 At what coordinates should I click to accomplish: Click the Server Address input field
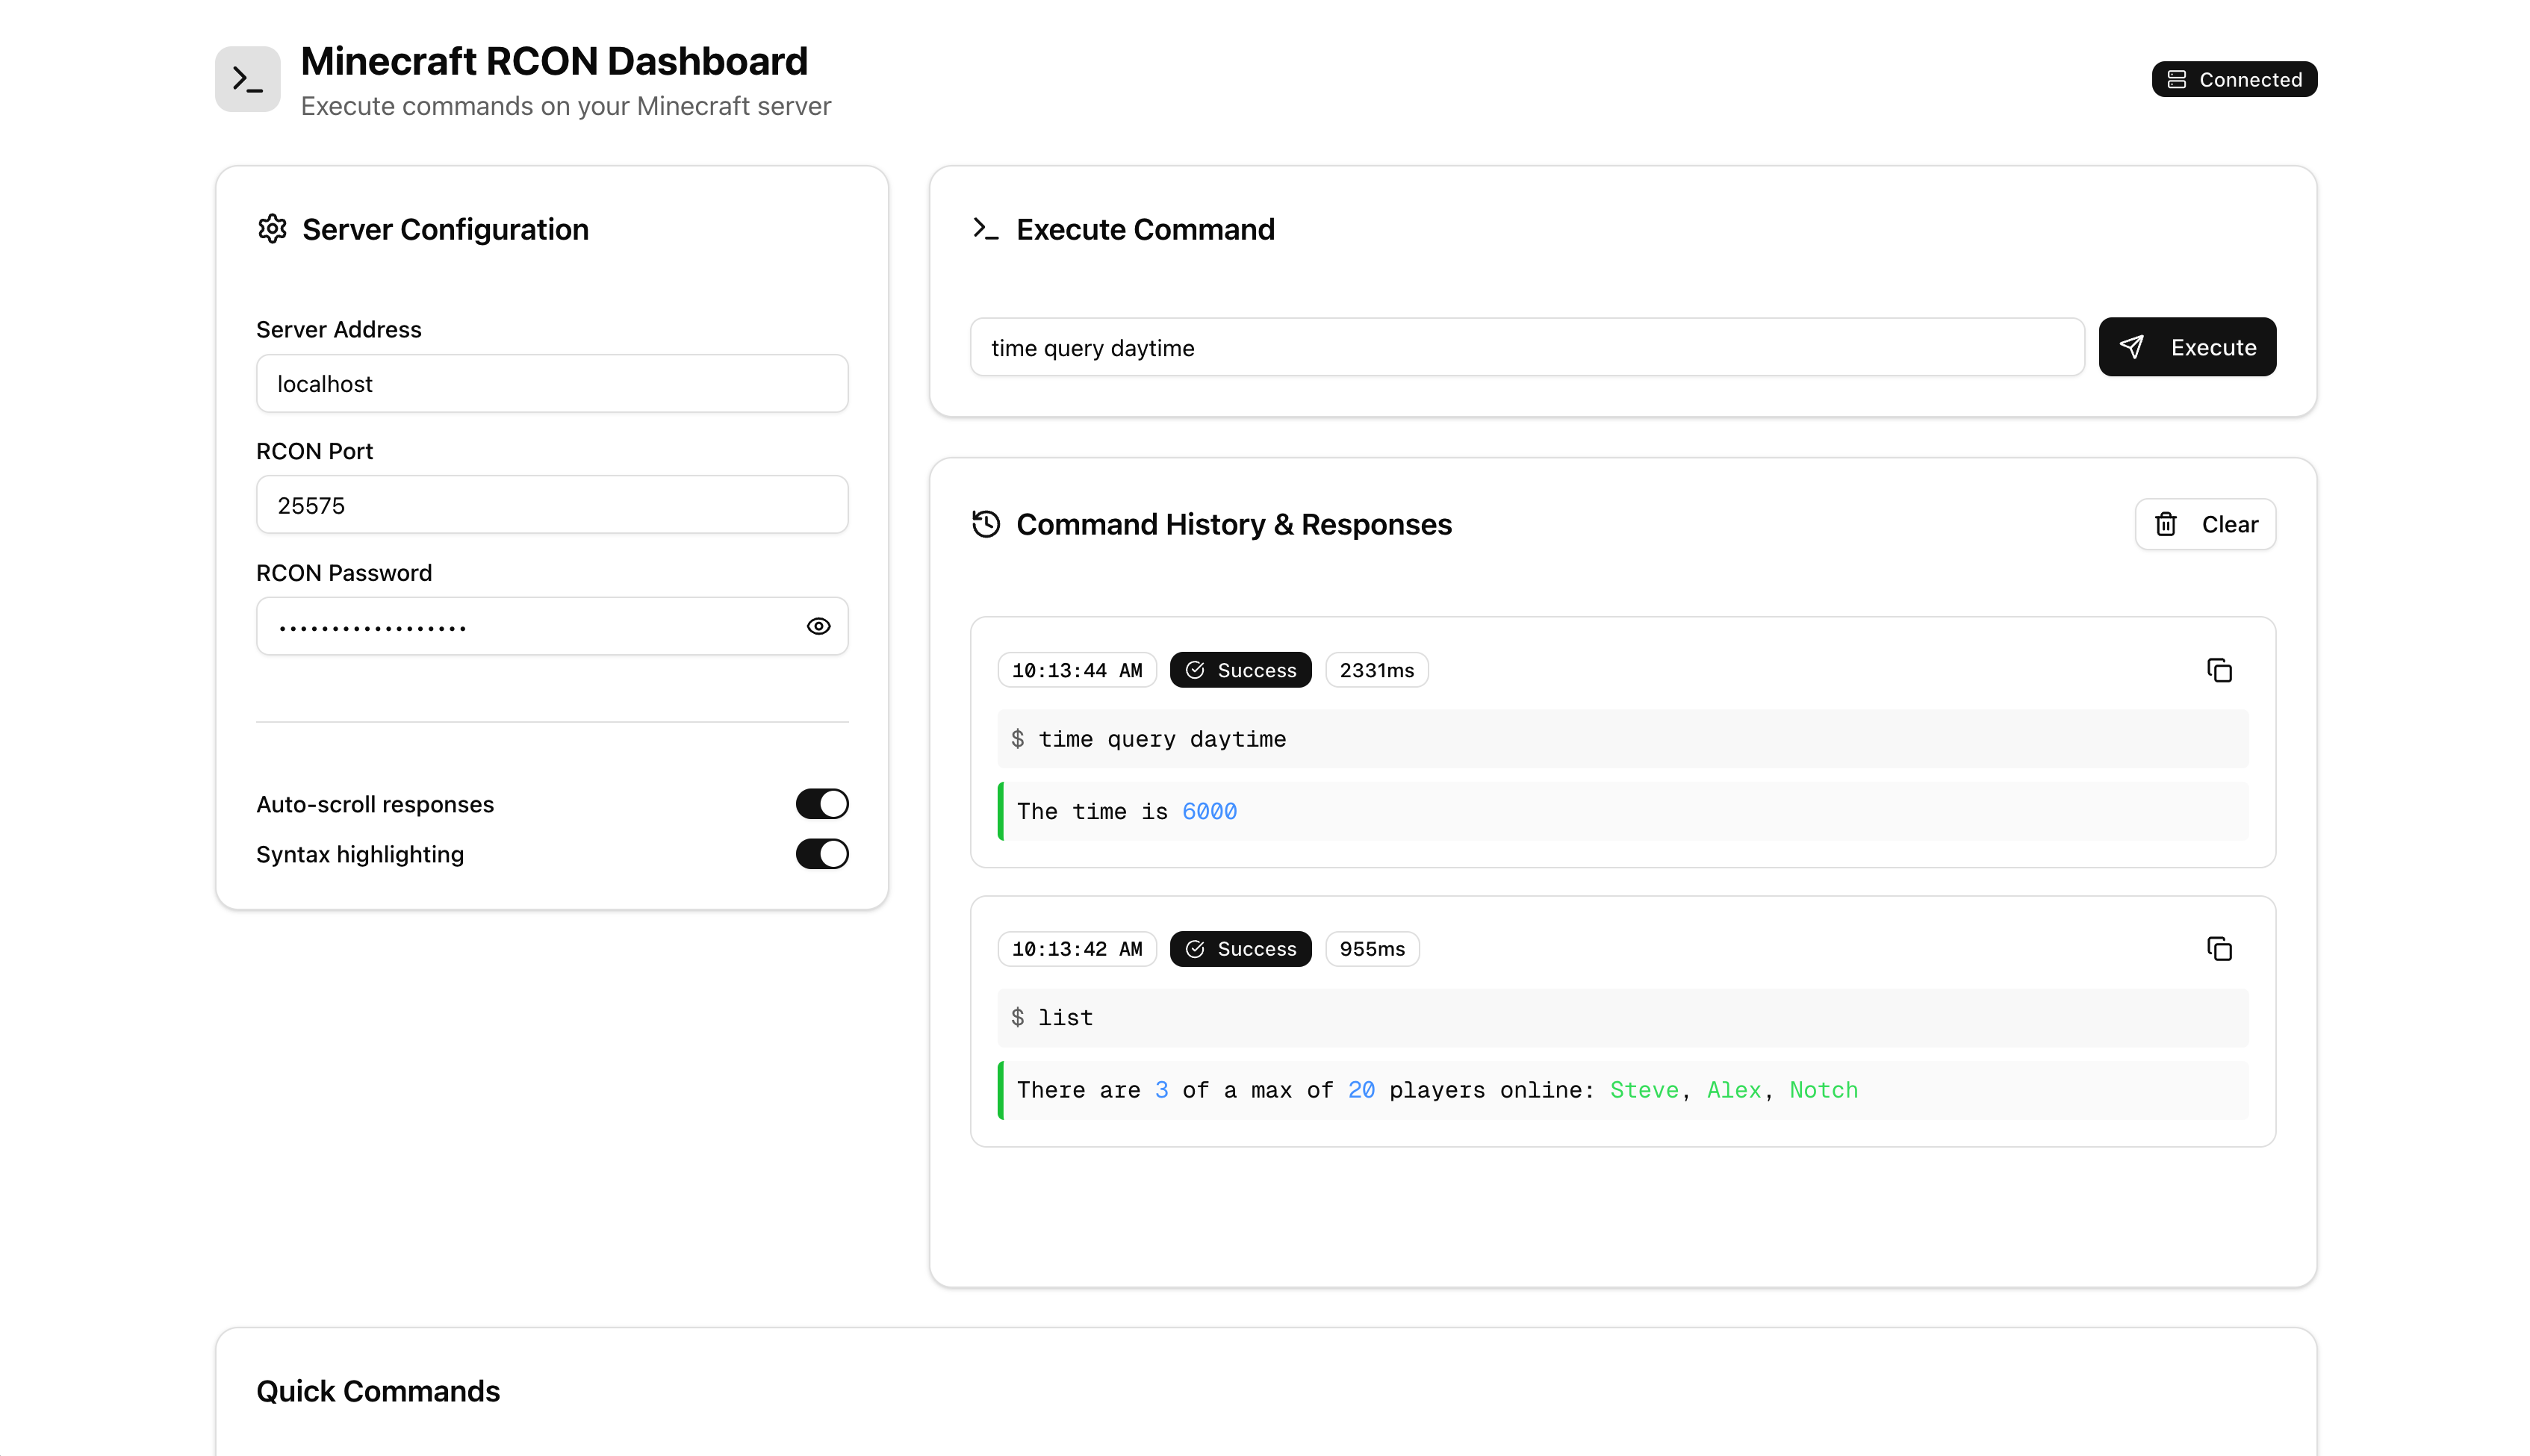pyautogui.click(x=552, y=384)
